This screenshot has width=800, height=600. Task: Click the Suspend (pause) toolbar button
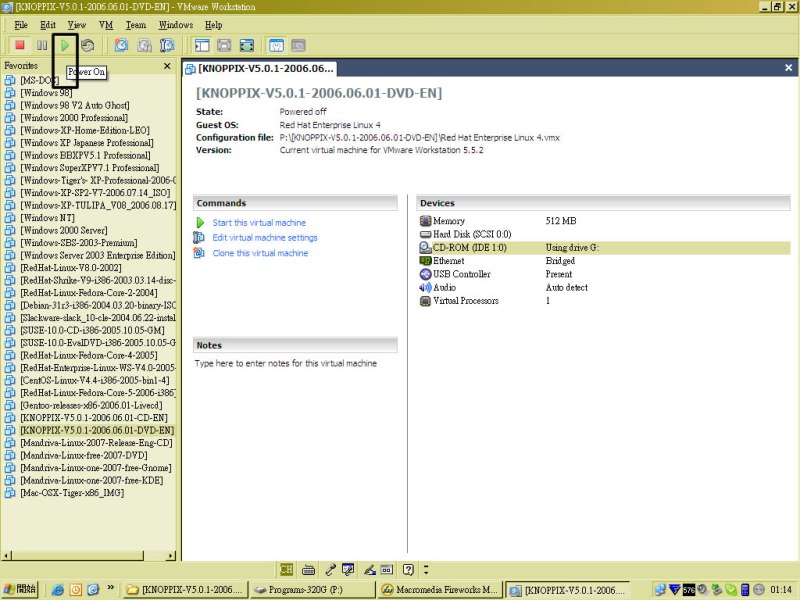tap(42, 45)
